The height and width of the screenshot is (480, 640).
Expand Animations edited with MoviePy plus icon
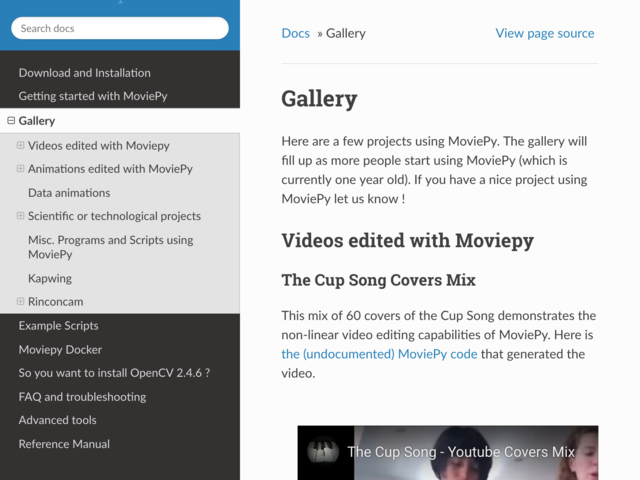[20, 169]
